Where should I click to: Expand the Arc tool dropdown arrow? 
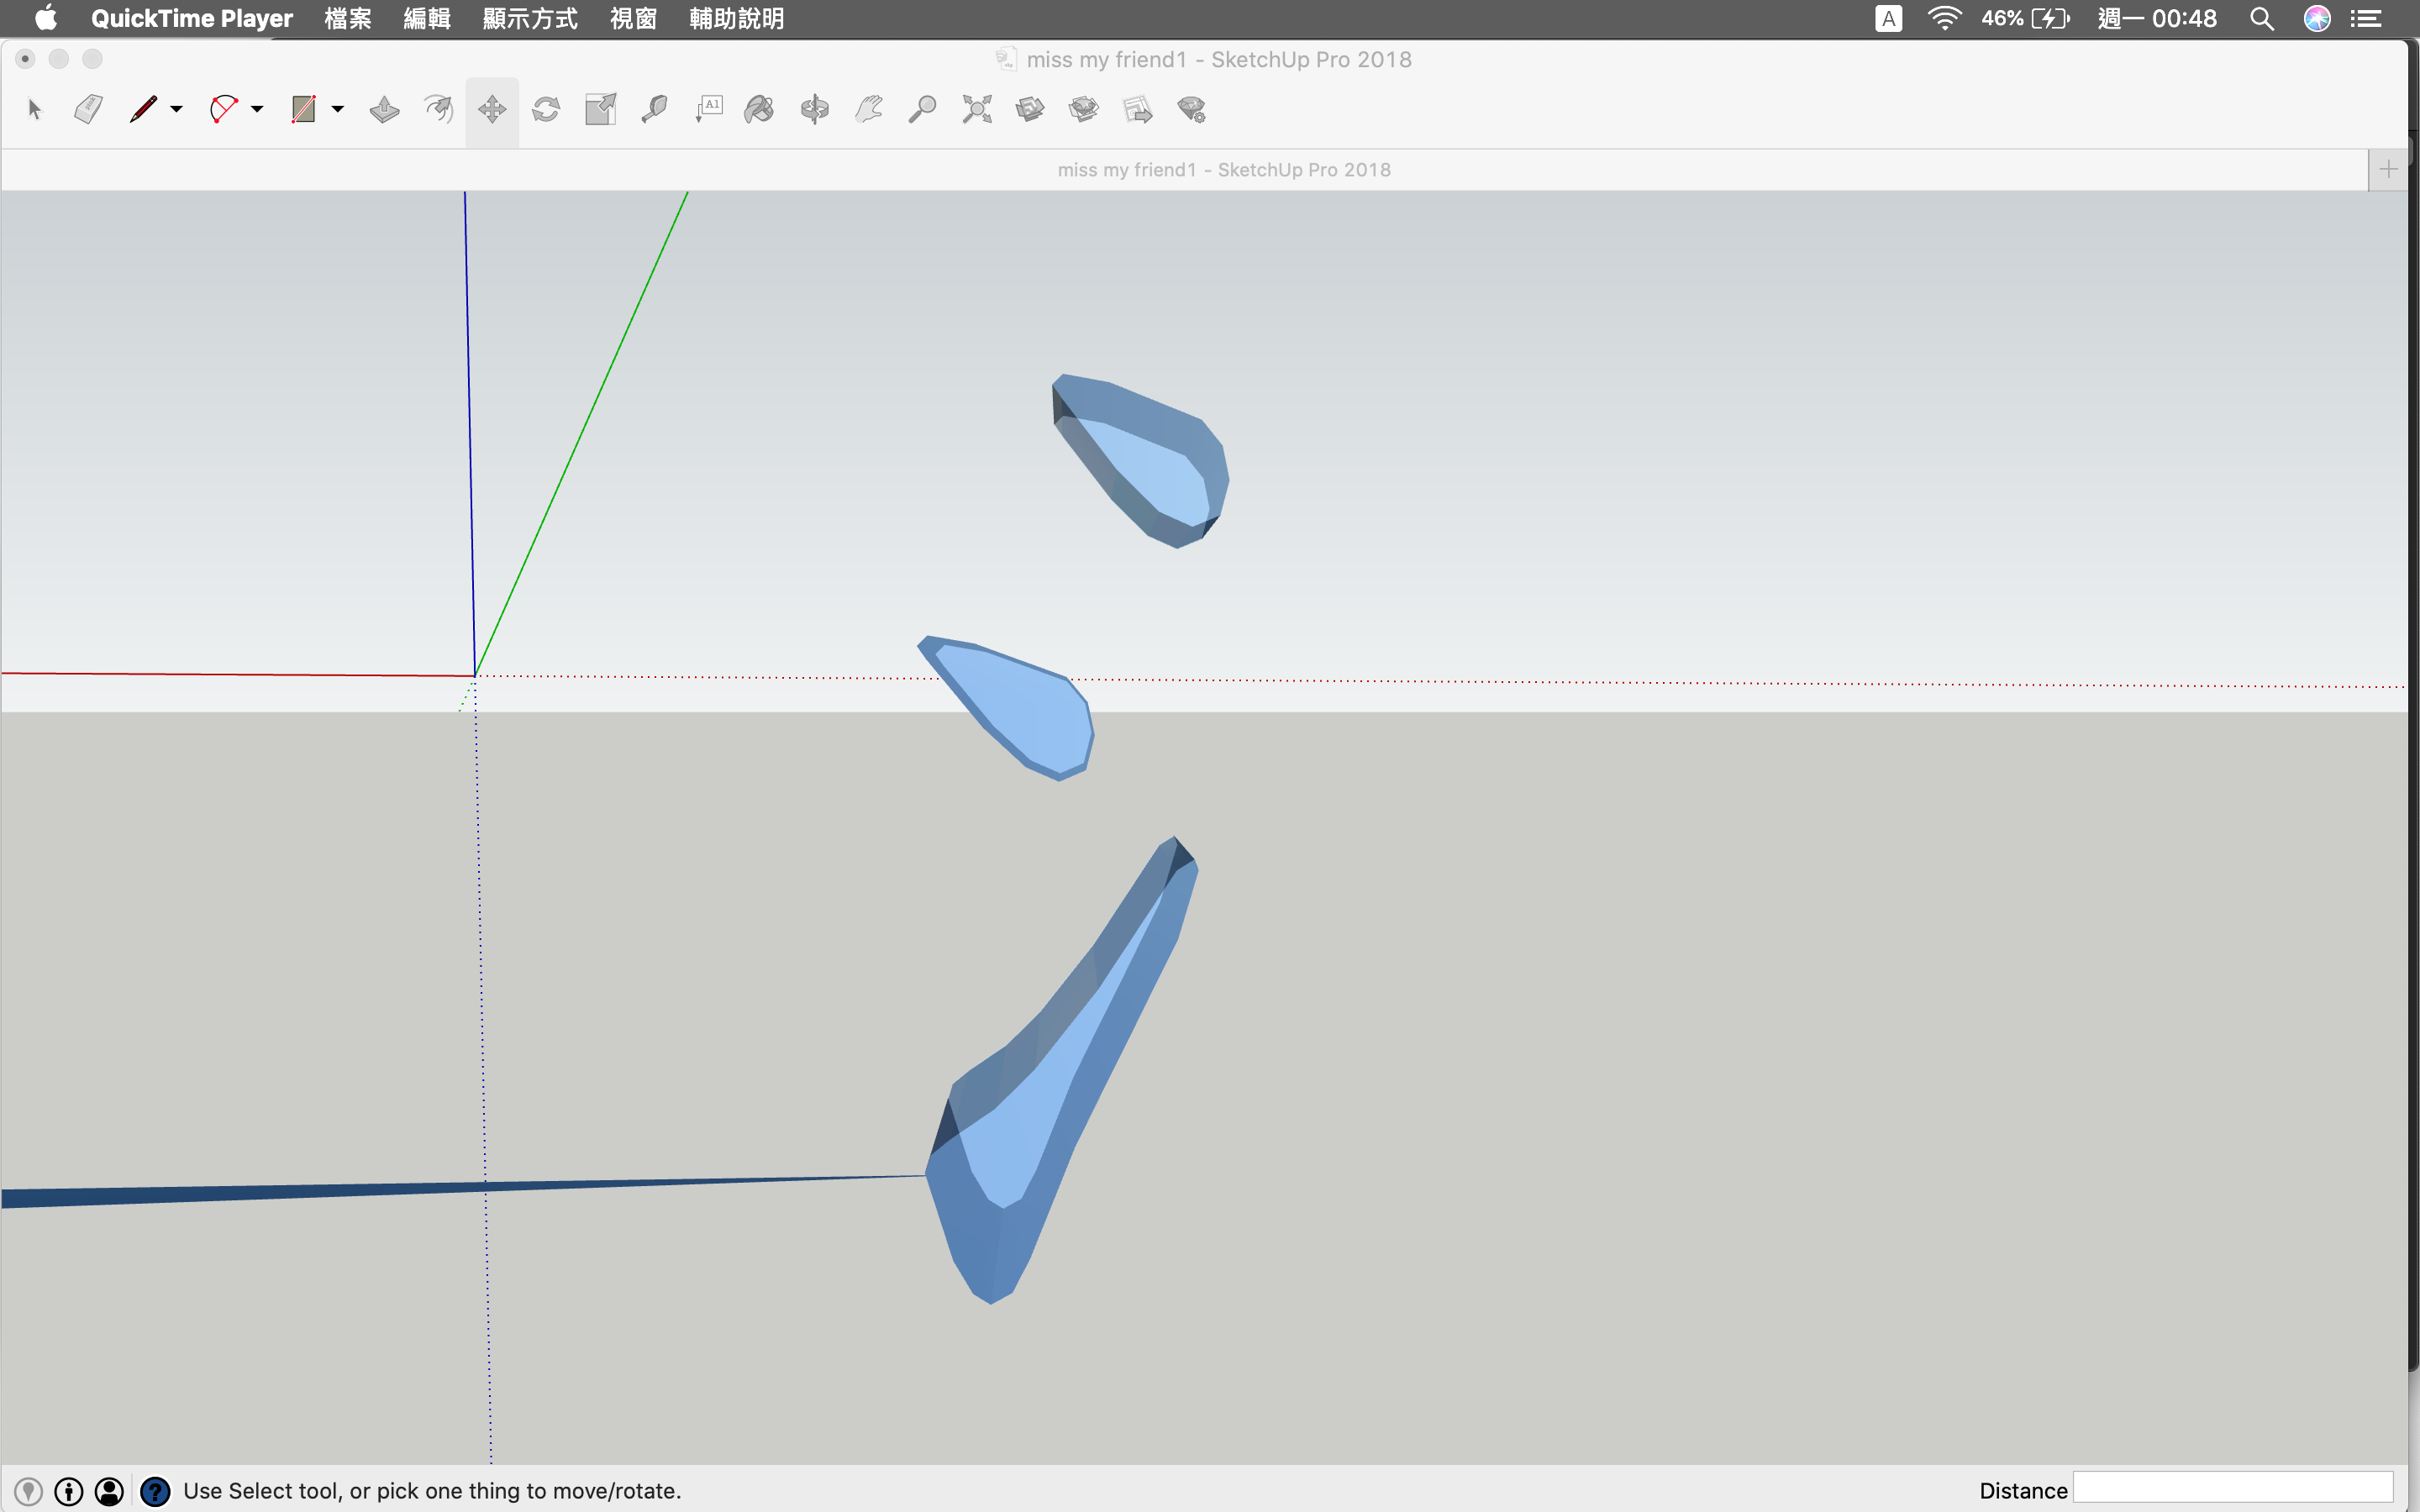[x=257, y=109]
